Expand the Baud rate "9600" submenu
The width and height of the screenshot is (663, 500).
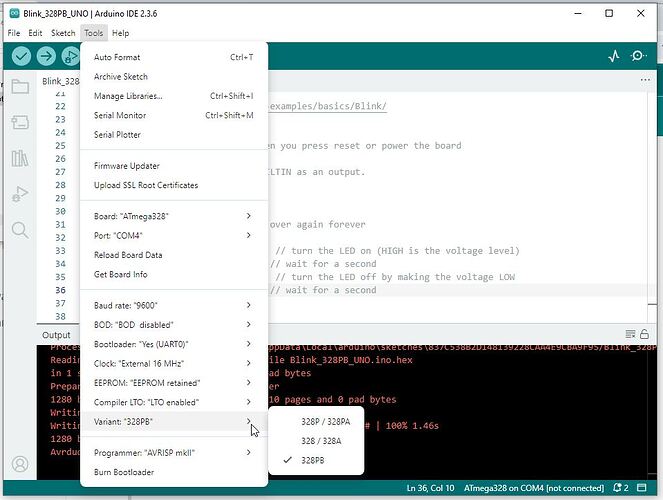tap(174, 305)
